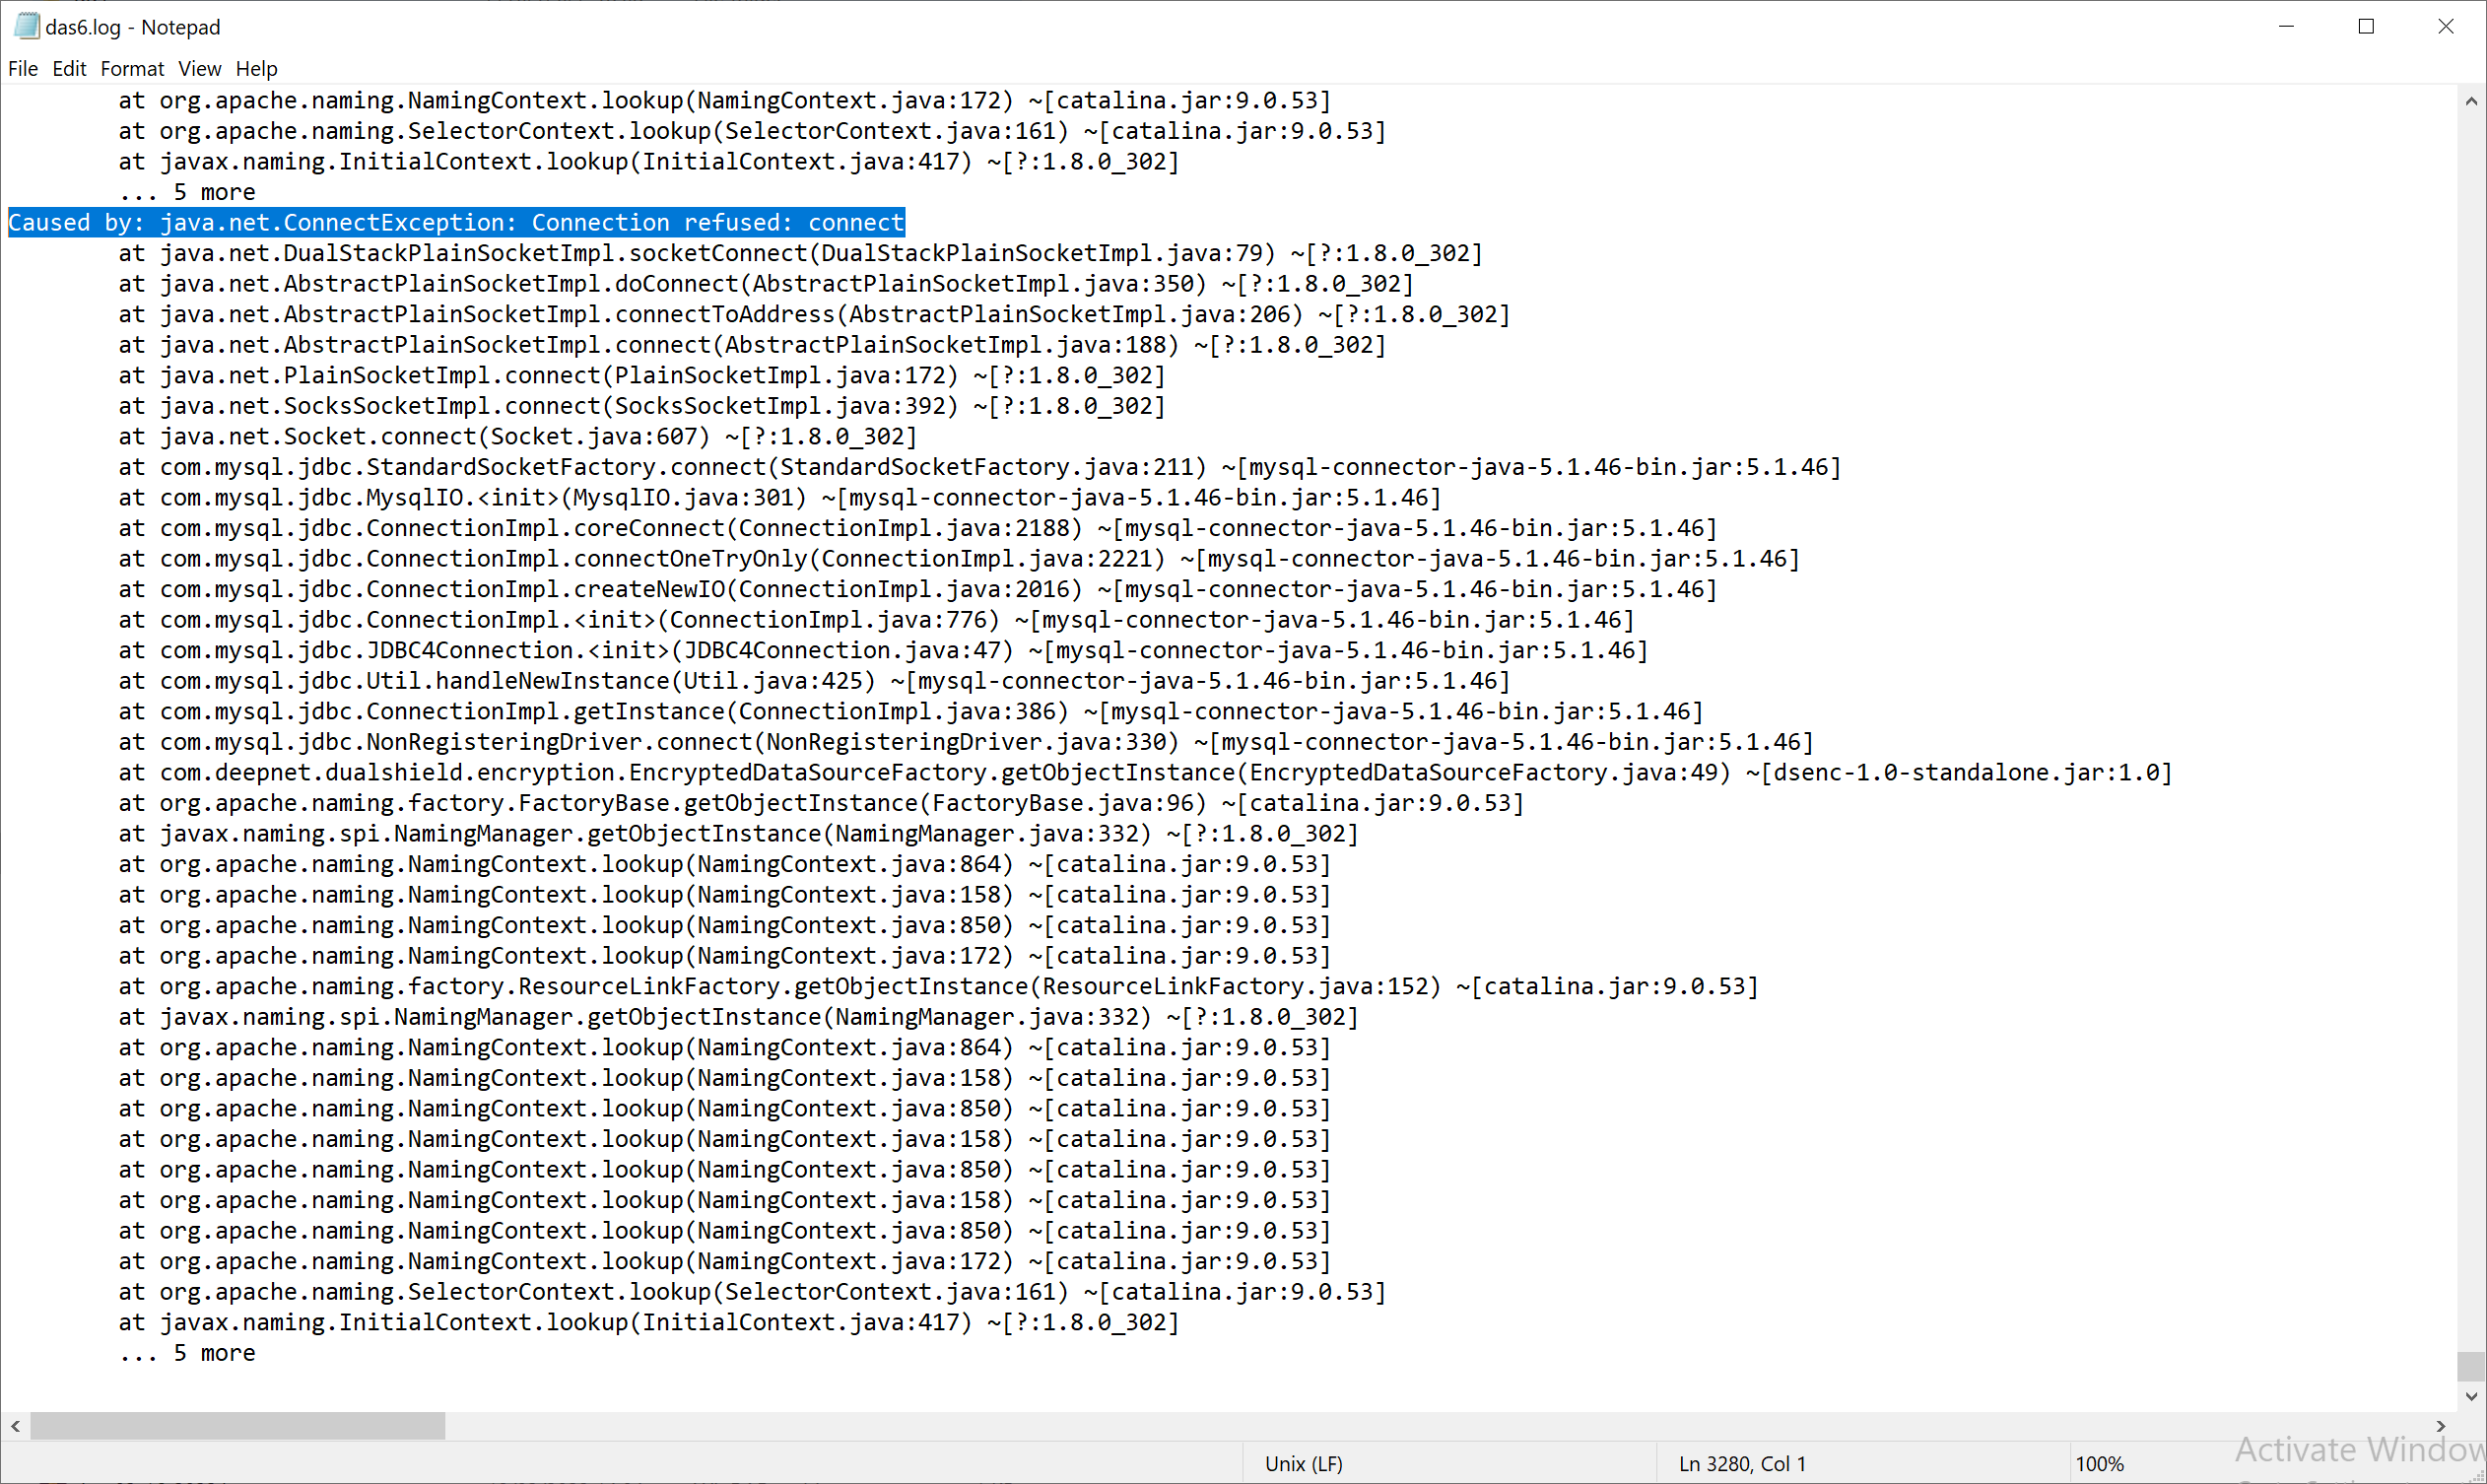Click the horizontal scroll right arrow
The height and width of the screenshot is (1484, 2487).
click(2441, 1426)
